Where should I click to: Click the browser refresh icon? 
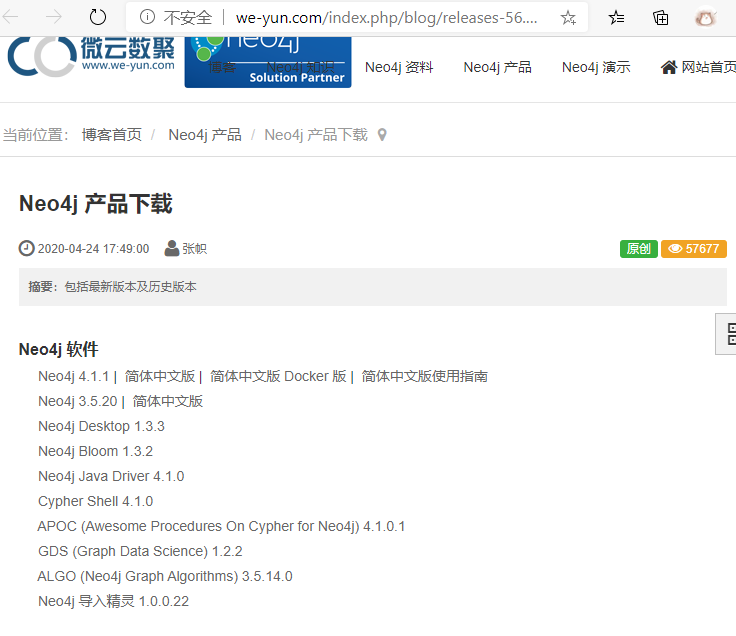98,17
